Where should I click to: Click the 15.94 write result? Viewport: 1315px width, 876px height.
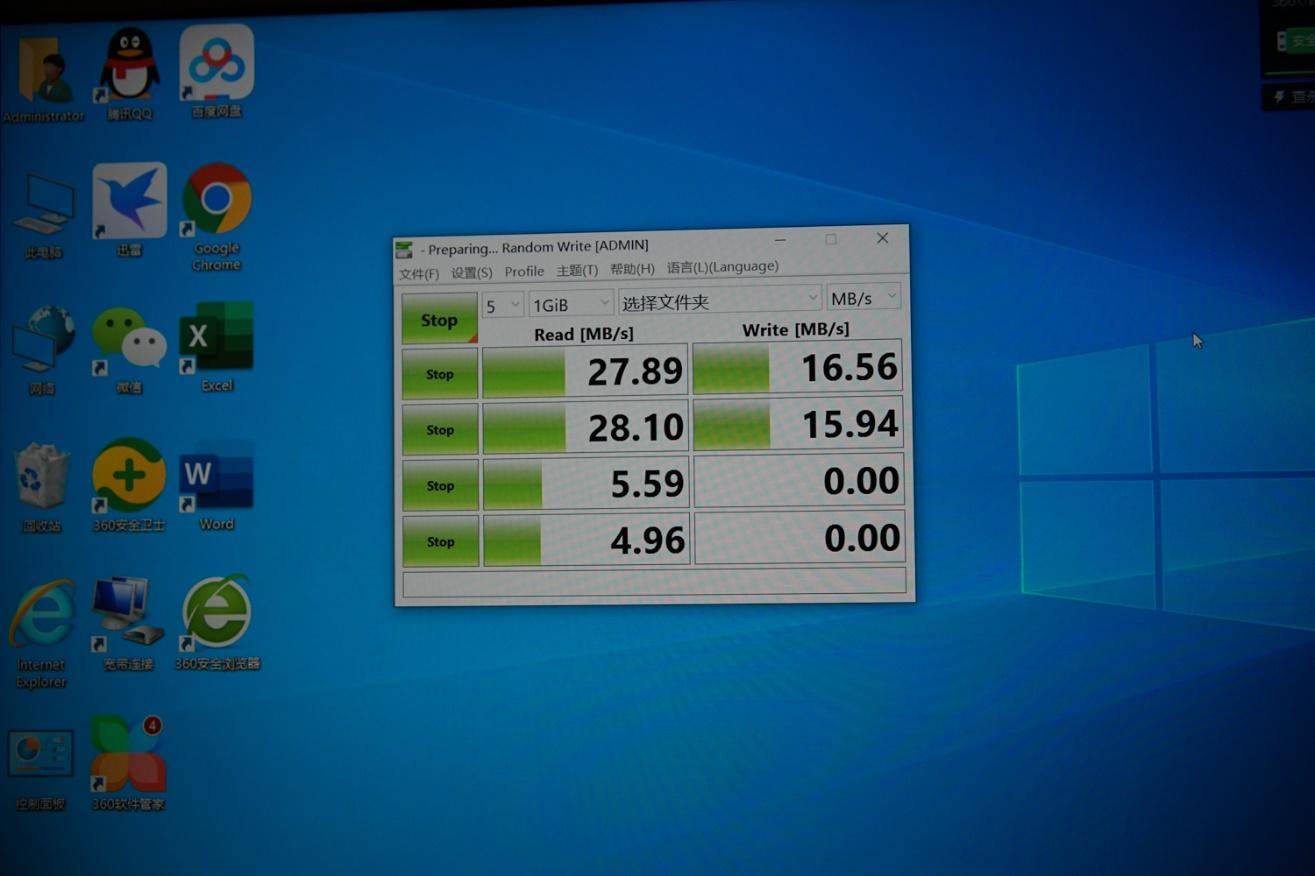click(x=798, y=423)
